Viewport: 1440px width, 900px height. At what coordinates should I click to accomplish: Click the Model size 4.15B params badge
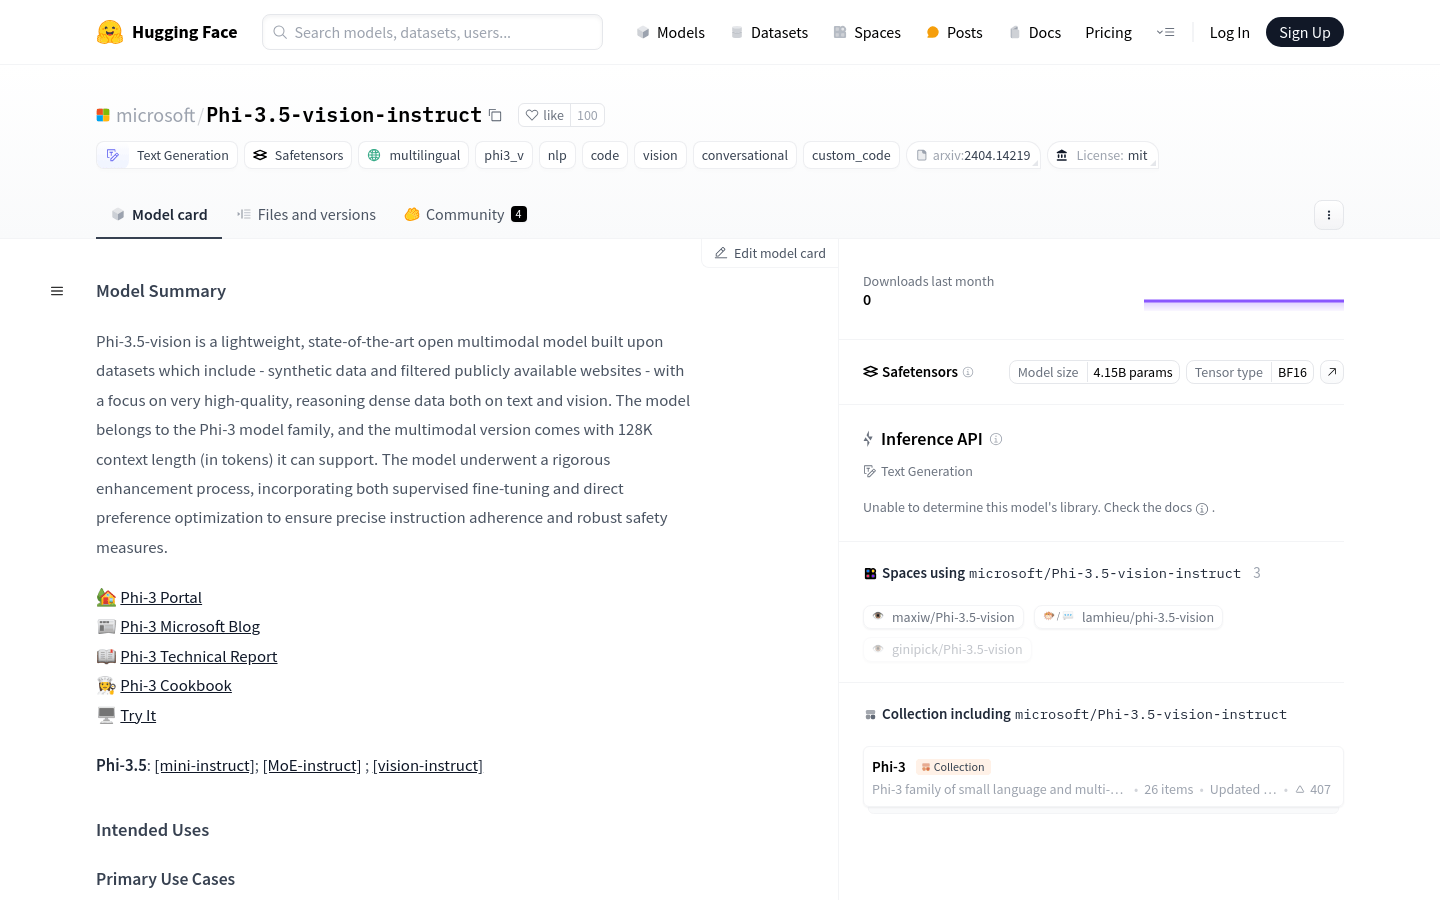[x=1094, y=372]
